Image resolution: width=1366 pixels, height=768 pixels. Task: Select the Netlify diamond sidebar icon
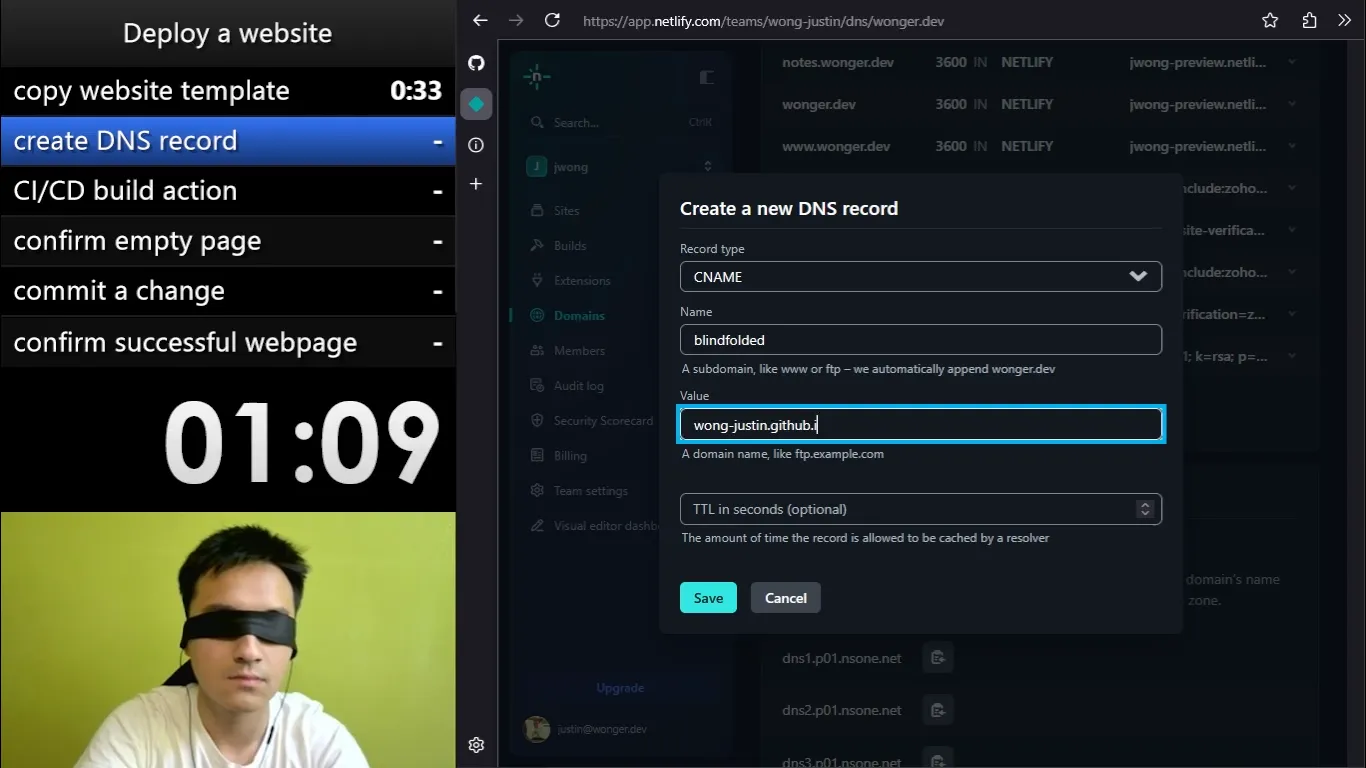pyautogui.click(x=476, y=104)
